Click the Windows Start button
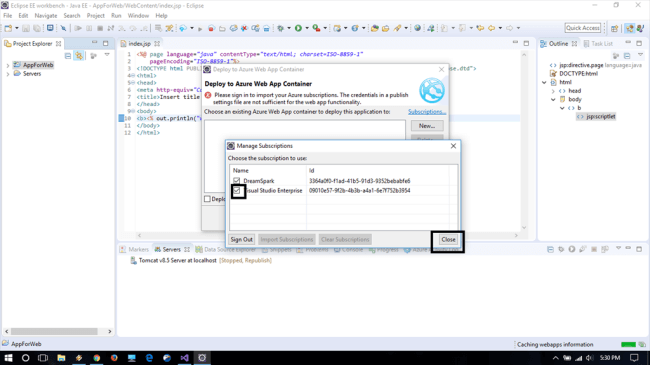This screenshot has width=650, height=365. [x=8, y=358]
